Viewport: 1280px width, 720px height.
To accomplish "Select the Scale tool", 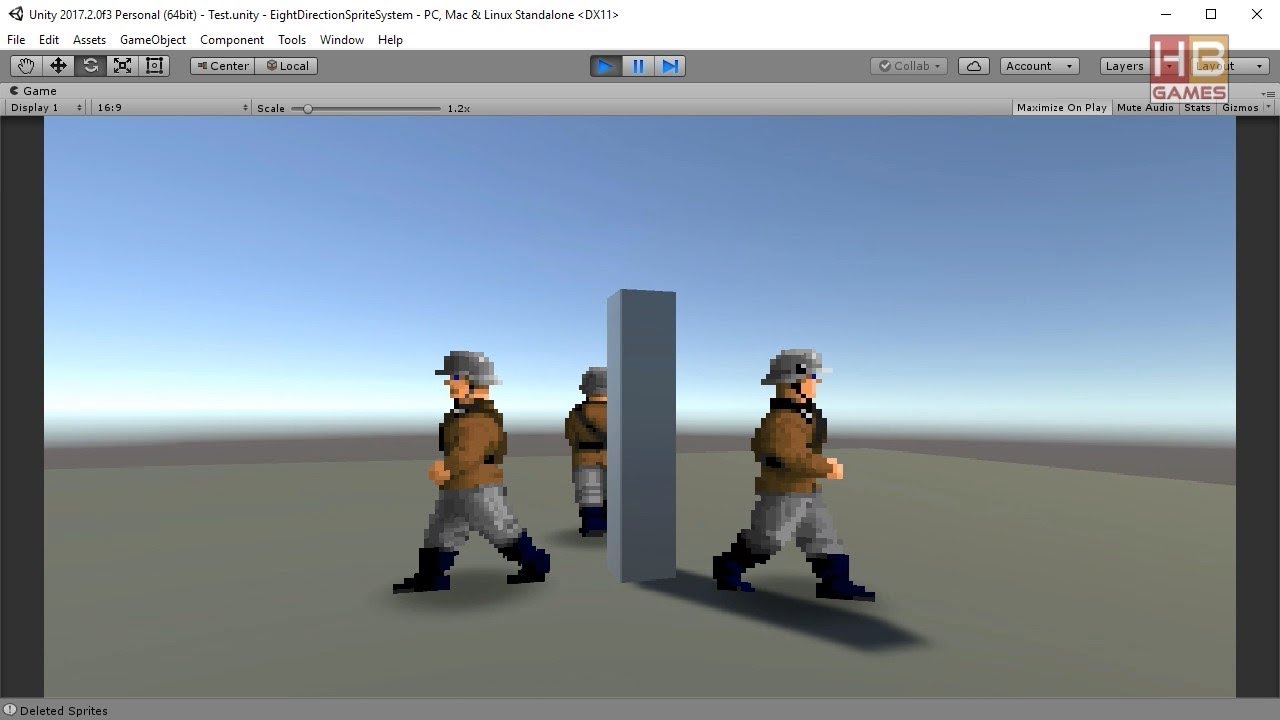I will click(122, 66).
